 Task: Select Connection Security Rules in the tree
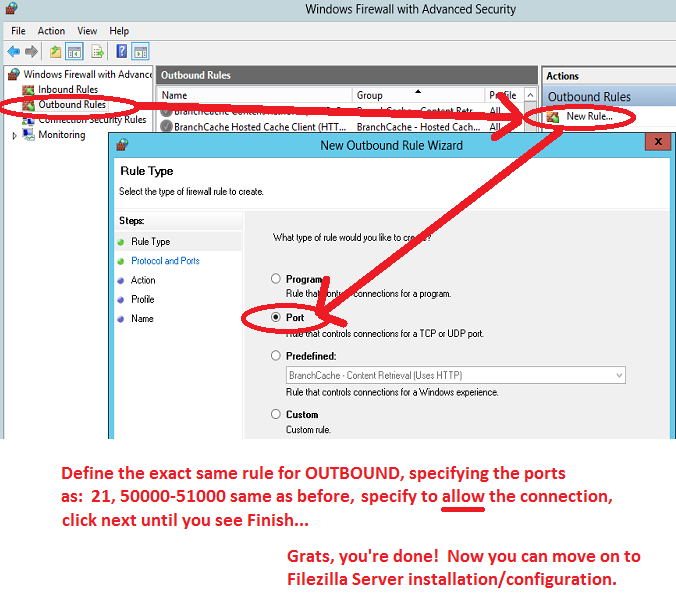point(92,119)
